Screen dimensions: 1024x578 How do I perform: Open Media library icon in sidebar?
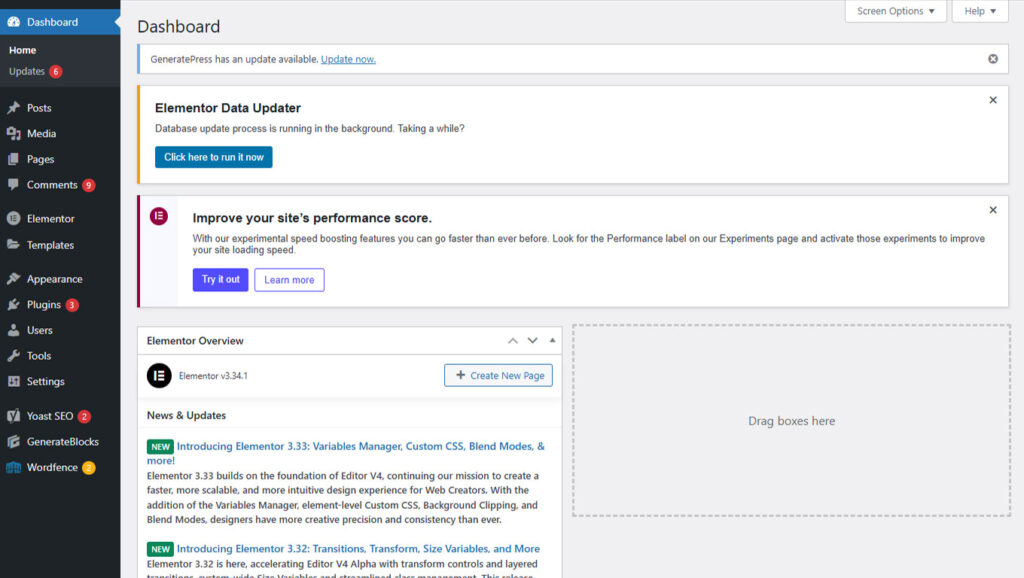point(14,133)
